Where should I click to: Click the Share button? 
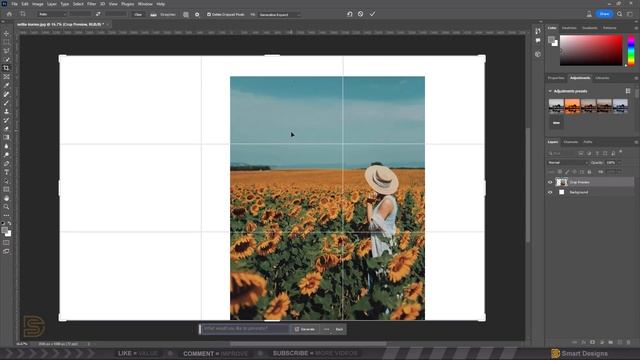[604, 14]
